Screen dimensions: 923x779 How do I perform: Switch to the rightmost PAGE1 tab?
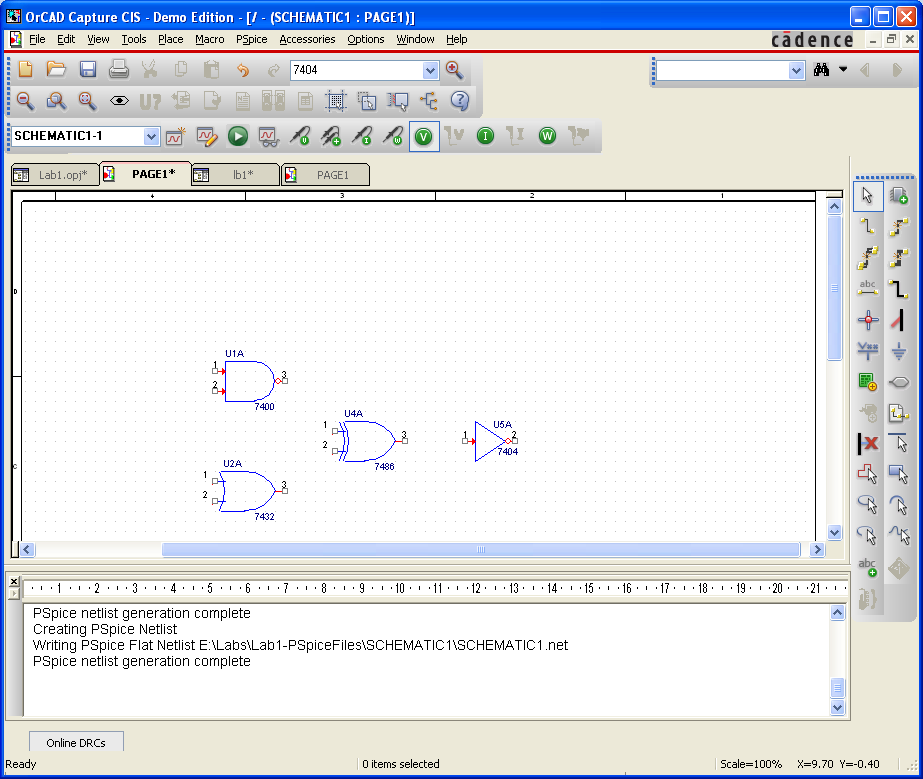click(326, 175)
